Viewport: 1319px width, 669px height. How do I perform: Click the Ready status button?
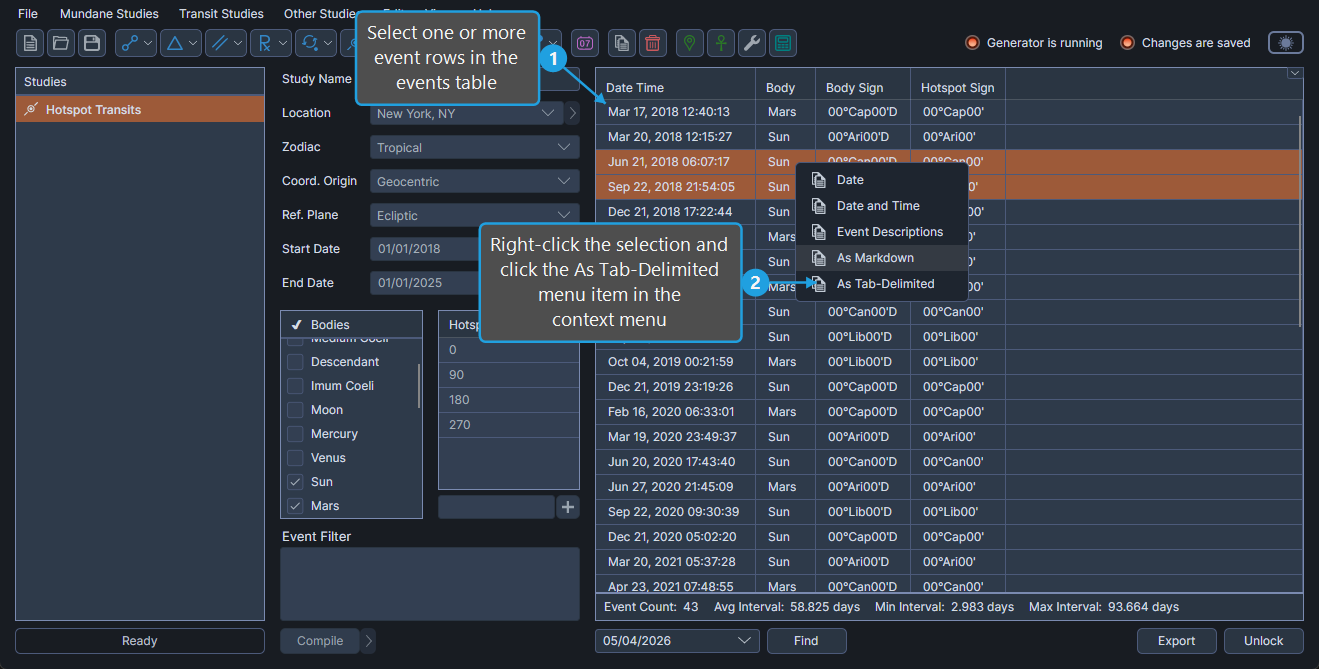140,641
